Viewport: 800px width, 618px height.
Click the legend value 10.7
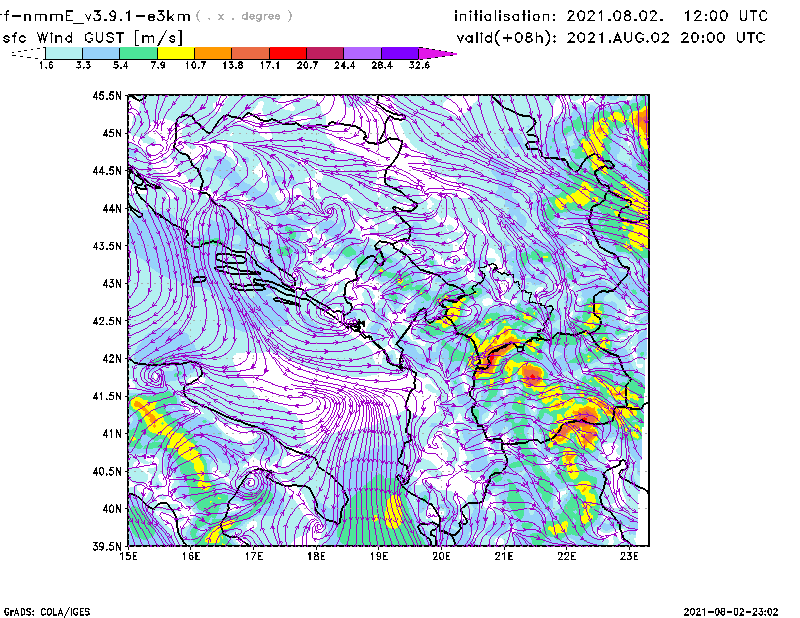tap(195, 65)
